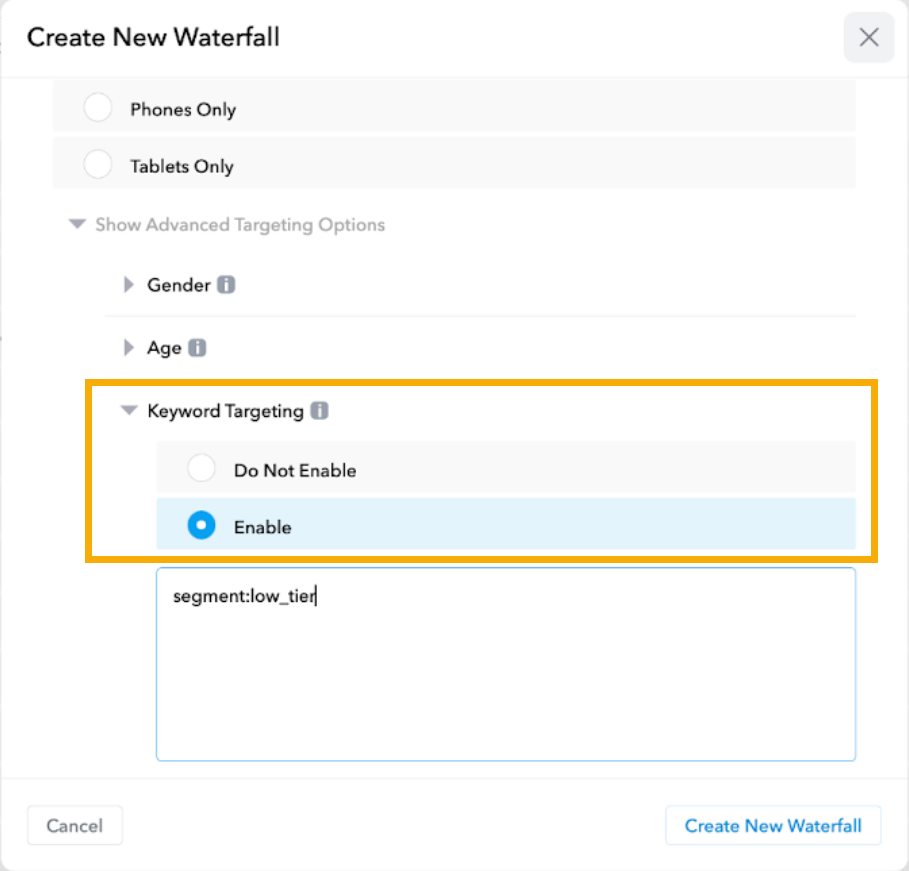
Task: Click the Create New Waterfall button
Action: coord(772,826)
